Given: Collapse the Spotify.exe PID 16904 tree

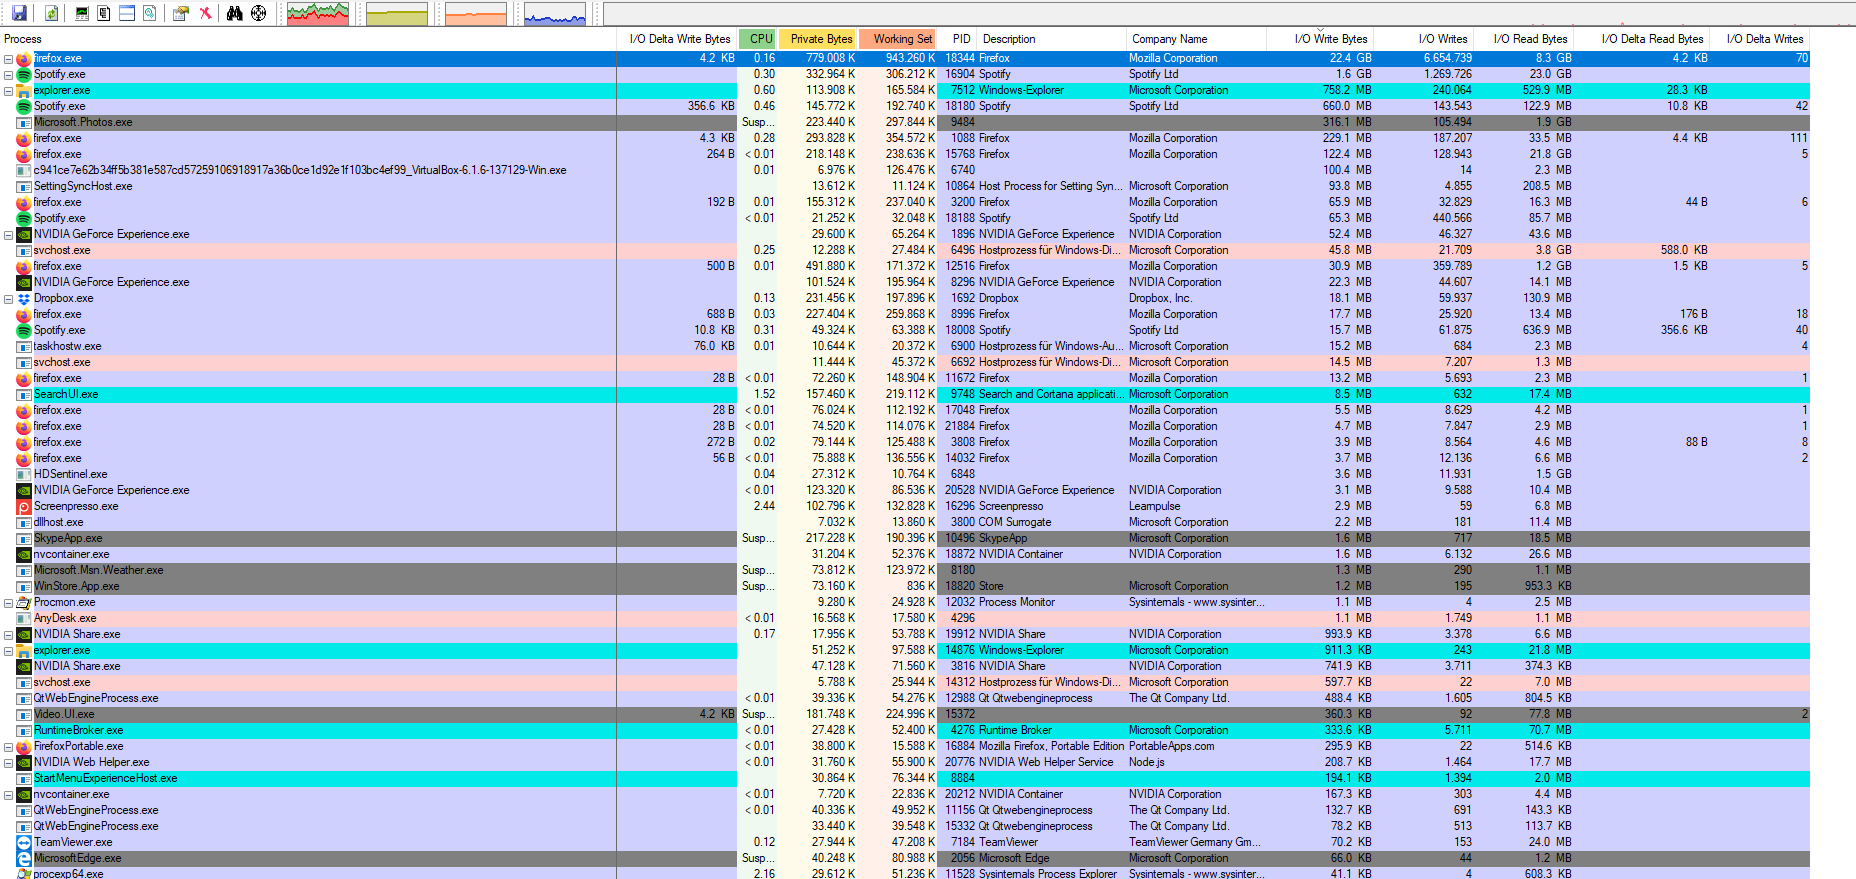Looking at the screenshot, I should click(8, 75).
